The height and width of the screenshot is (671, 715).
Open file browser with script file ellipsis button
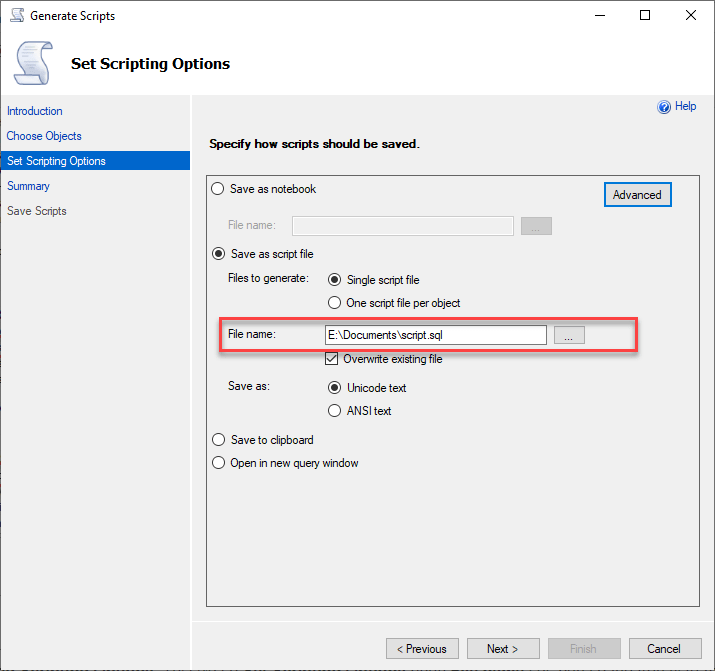point(569,336)
